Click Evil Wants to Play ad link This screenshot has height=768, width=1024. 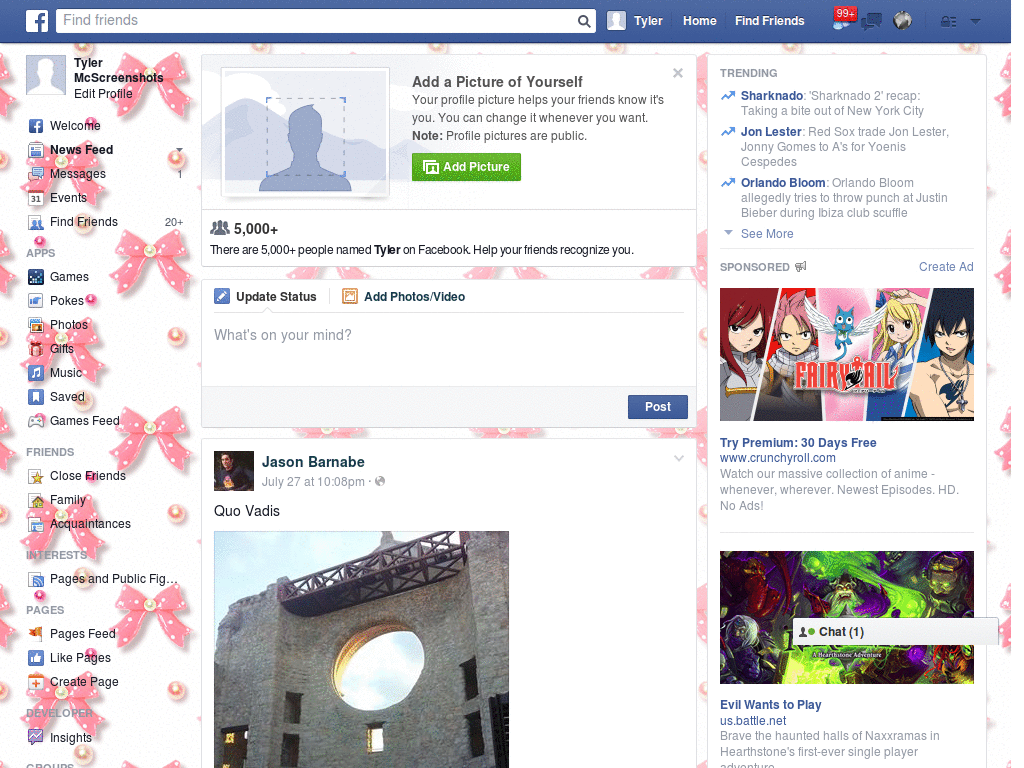pos(771,705)
